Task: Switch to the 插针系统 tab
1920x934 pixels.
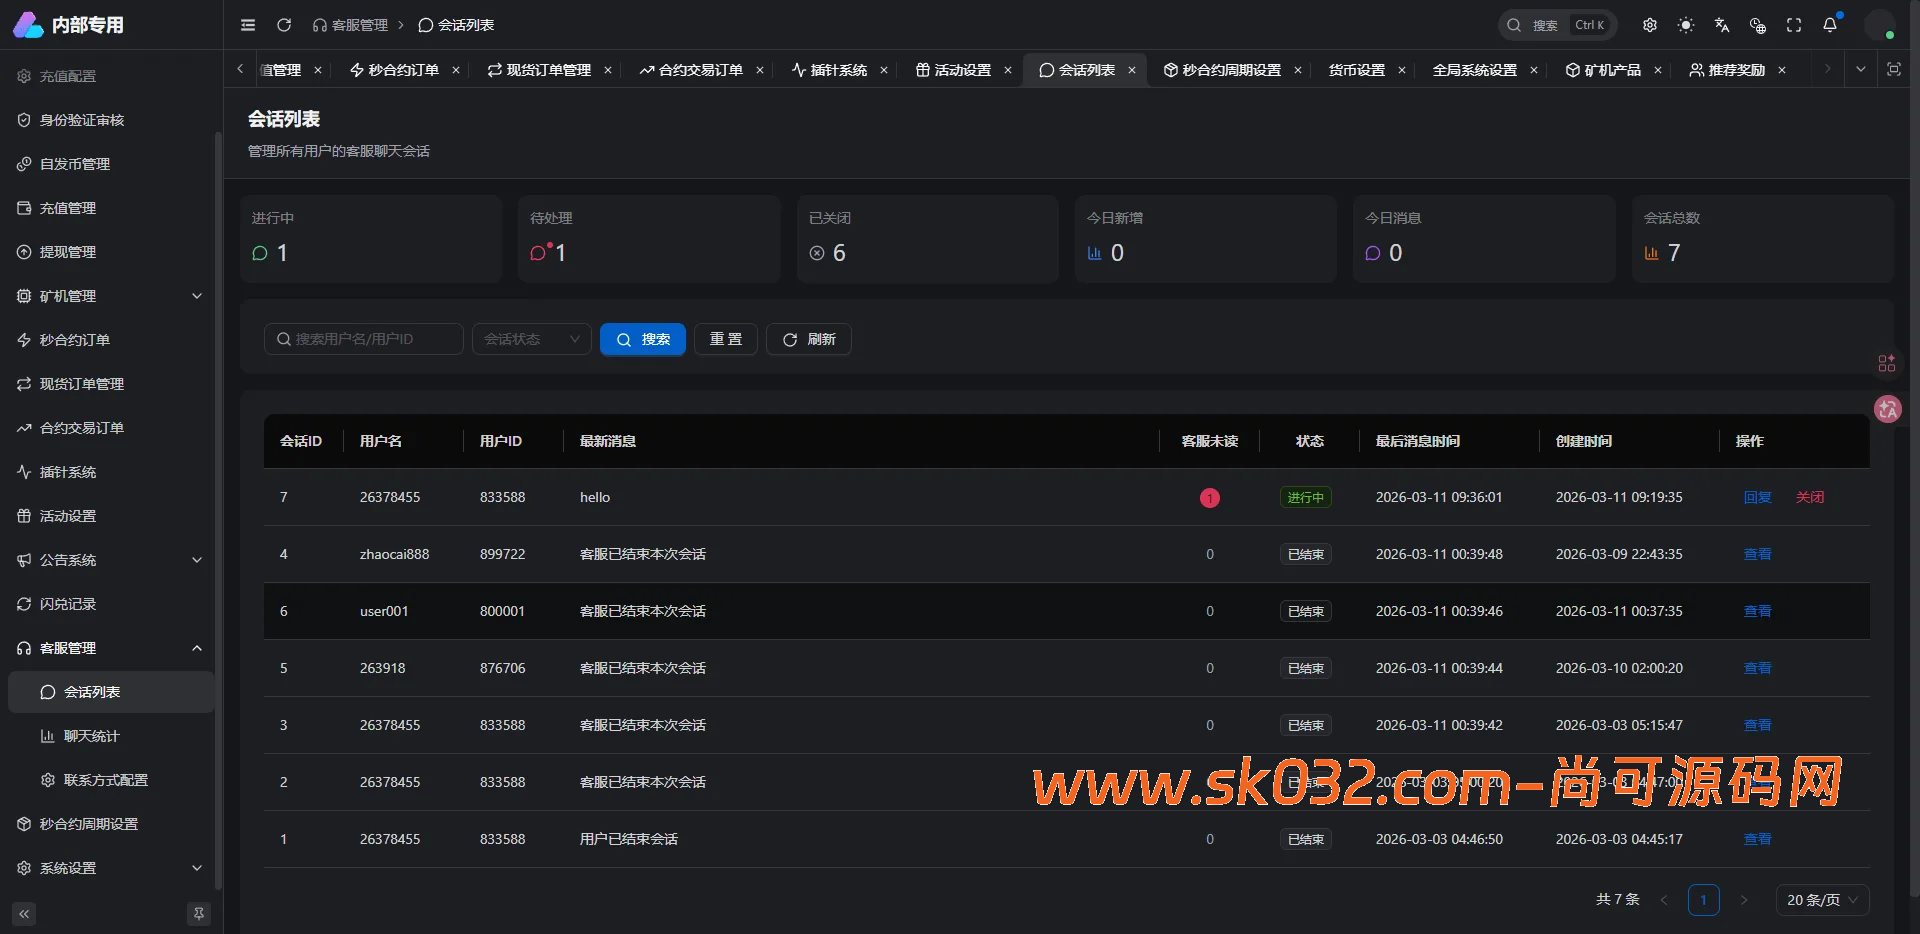Action: (x=838, y=70)
